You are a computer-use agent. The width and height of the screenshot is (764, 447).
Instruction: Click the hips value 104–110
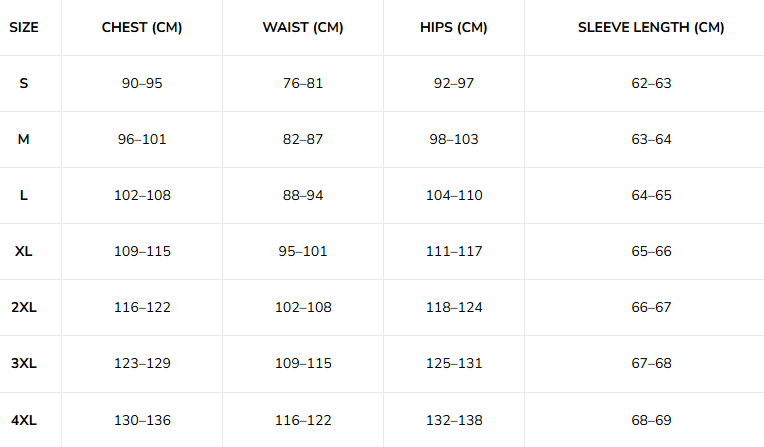[454, 195]
